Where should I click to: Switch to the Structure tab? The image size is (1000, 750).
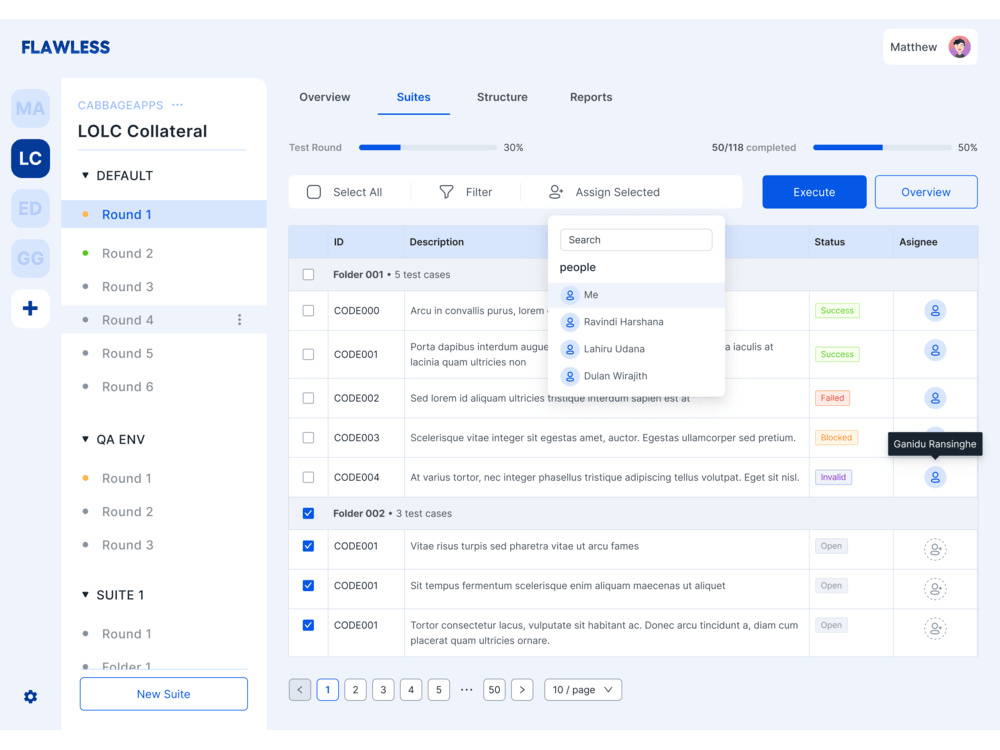click(502, 97)
